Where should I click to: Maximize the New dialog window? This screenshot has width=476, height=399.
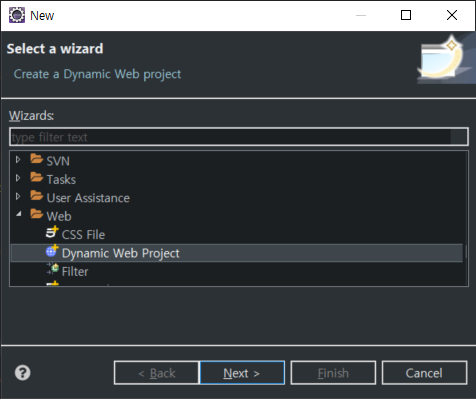[406, 15]
